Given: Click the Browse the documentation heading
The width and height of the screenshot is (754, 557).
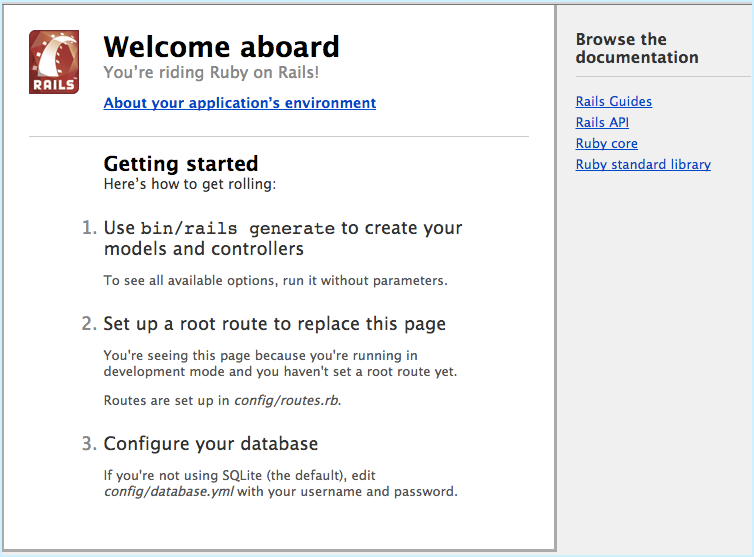Looking at the screenshot, I should (637, 49).
